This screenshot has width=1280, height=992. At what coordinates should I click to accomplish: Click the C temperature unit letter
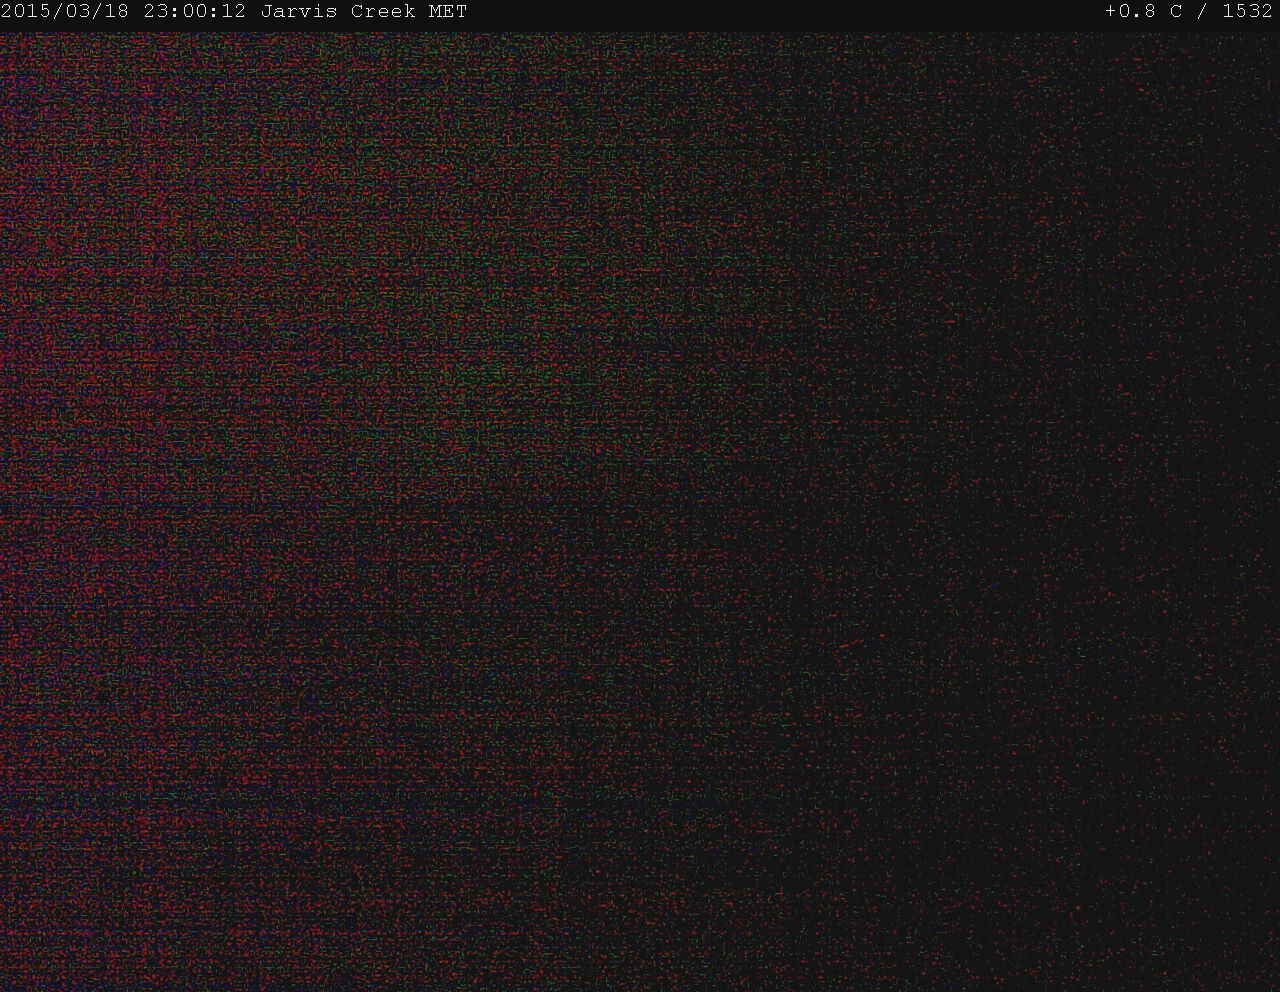[1176, 12]
